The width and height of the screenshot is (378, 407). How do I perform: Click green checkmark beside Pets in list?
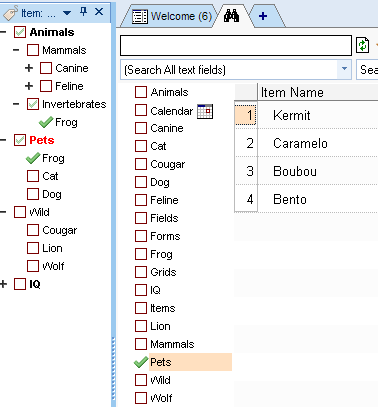coord(141,362)
